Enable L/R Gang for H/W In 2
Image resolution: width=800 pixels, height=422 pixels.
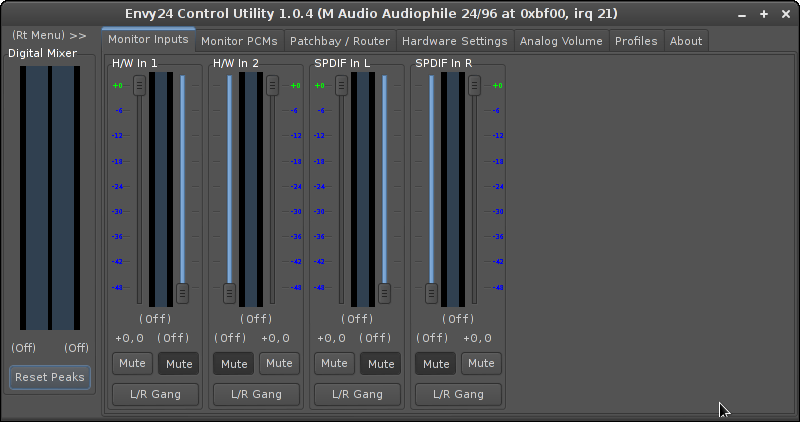point(256,394)
